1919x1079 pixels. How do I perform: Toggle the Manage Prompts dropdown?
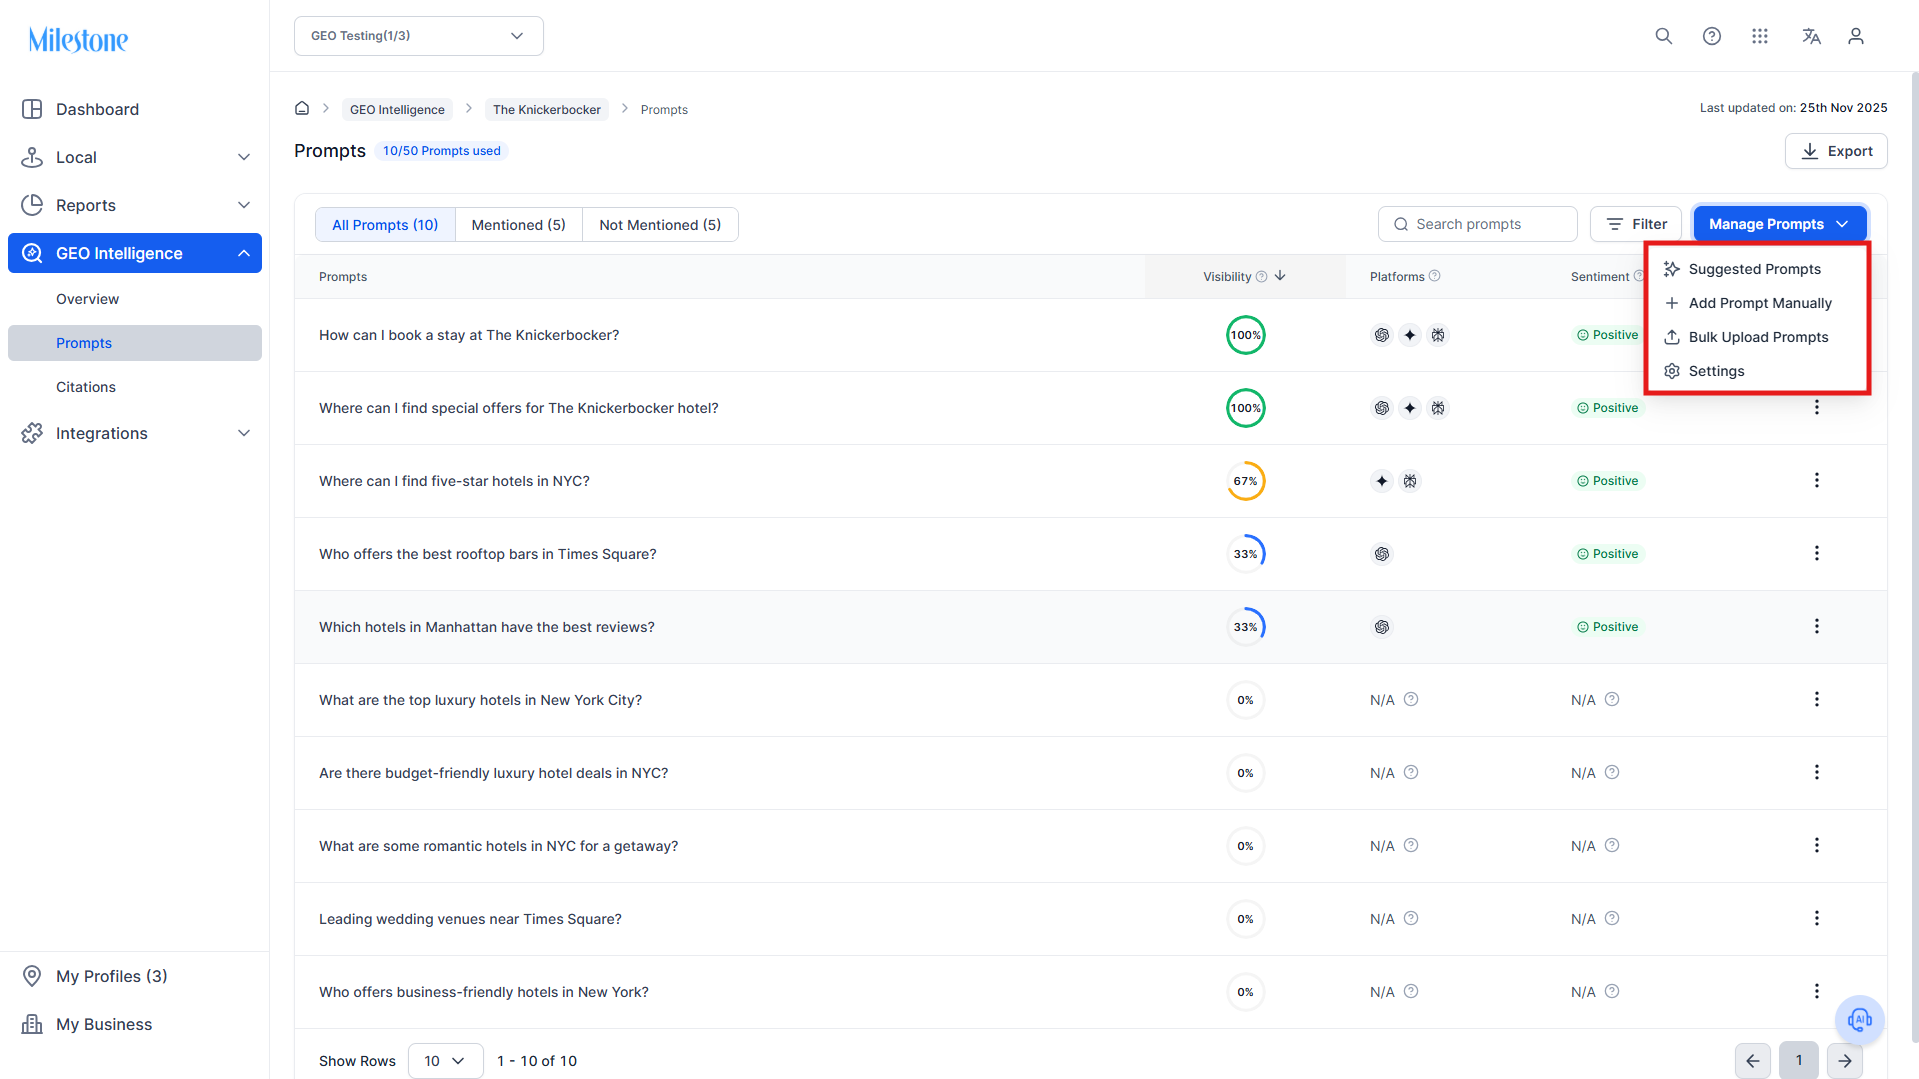point(1780,224)
